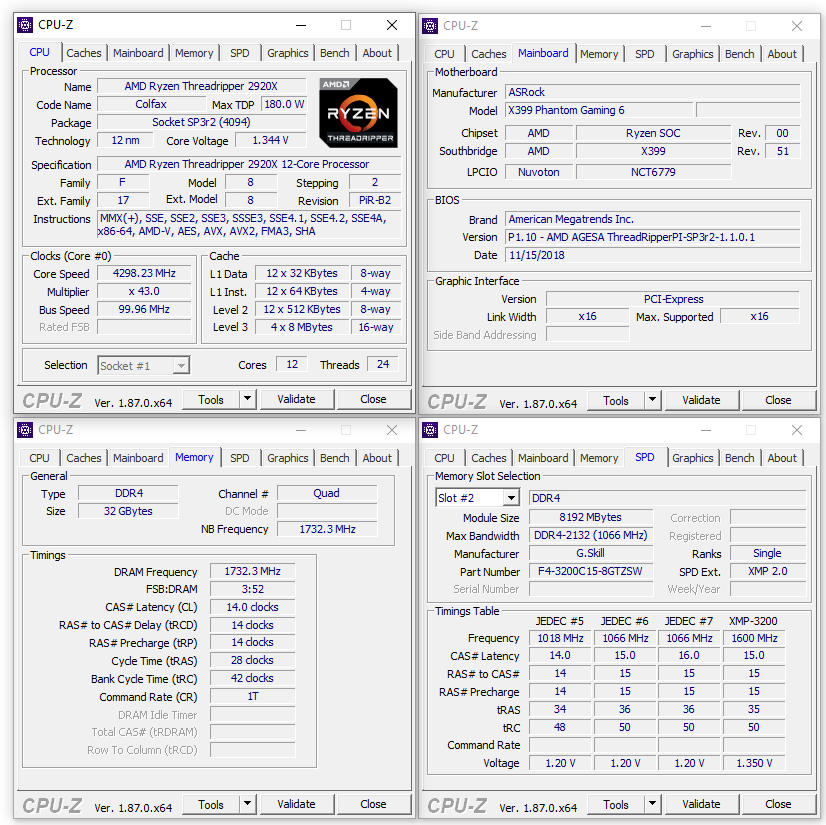Click the LPCIO model value "NCT6779"

point(653,172)
